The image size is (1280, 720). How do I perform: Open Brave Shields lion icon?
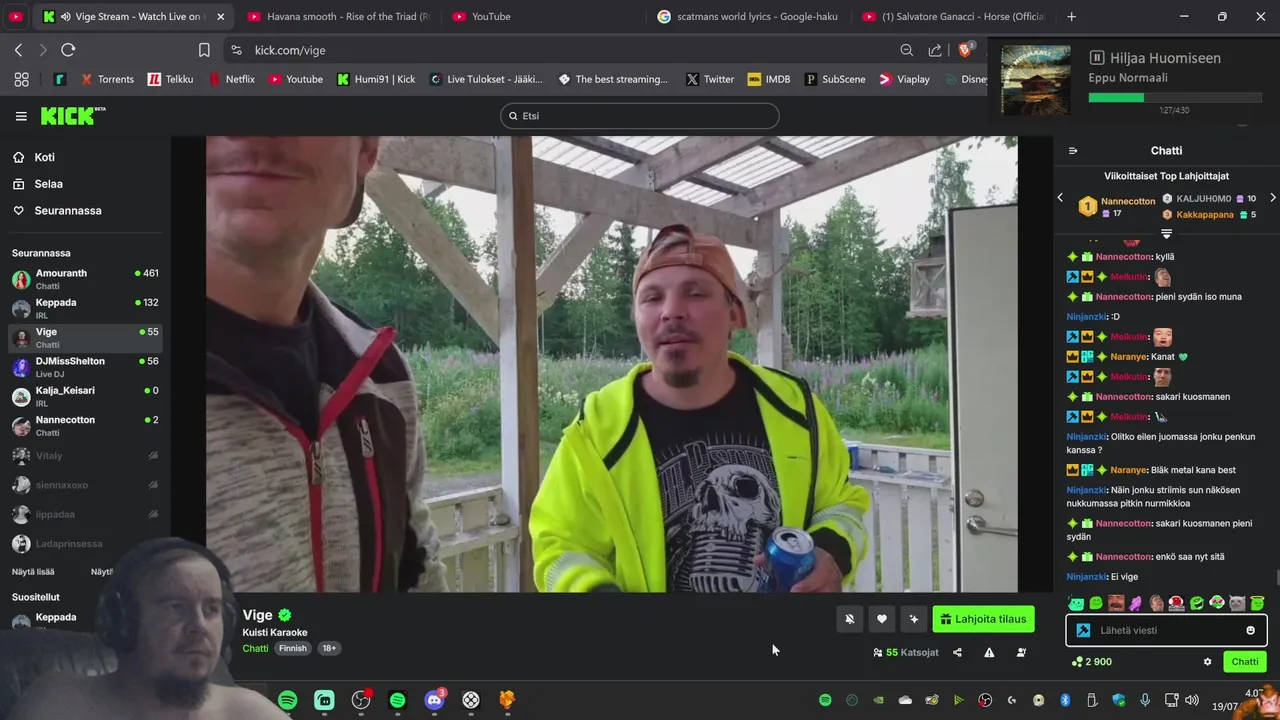click(x=965, y=50)
